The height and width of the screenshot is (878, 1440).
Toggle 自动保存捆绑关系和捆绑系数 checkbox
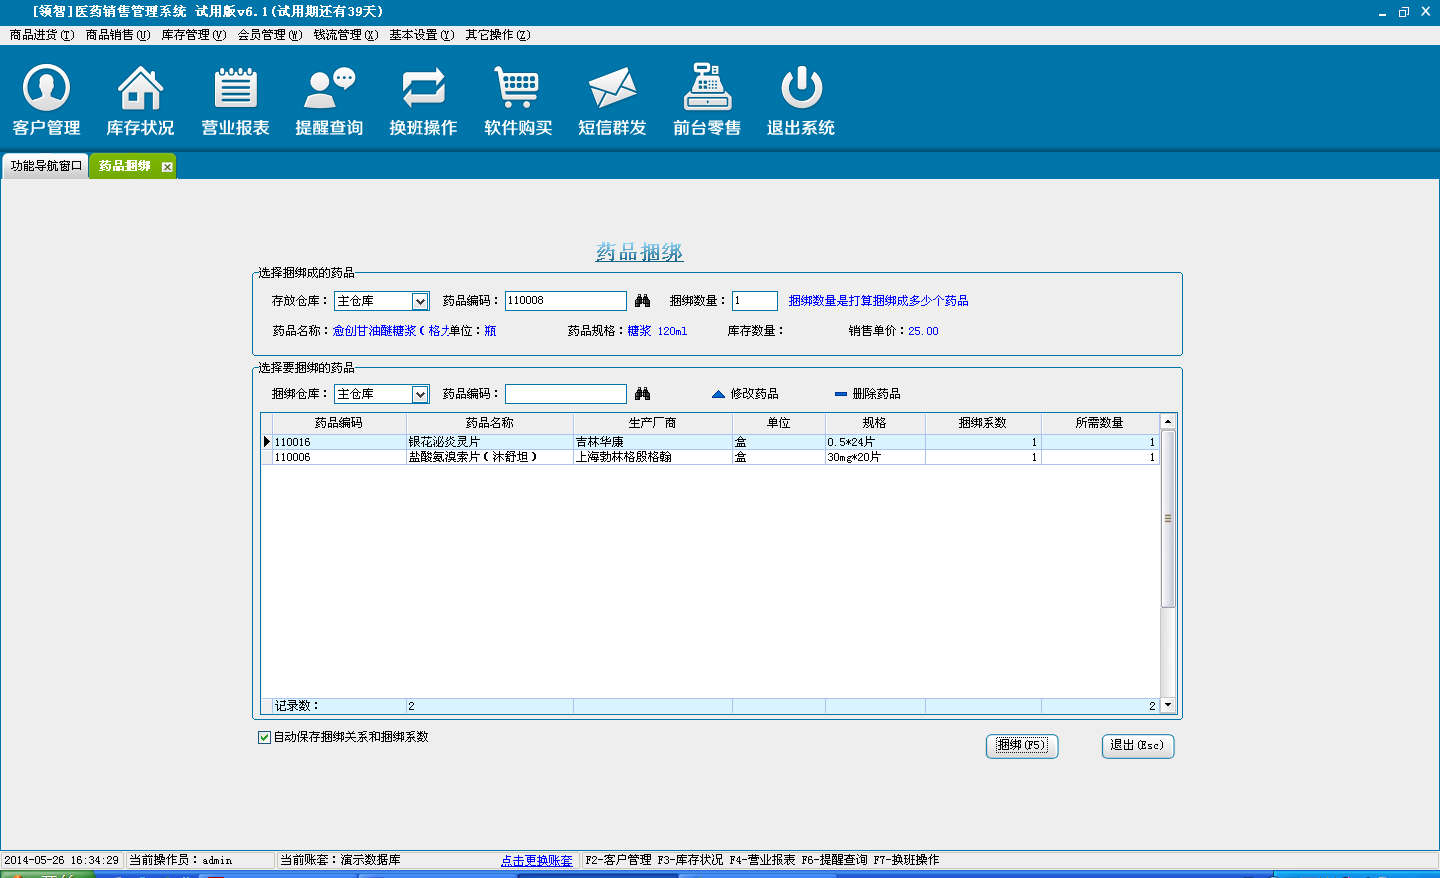(264, 737)
